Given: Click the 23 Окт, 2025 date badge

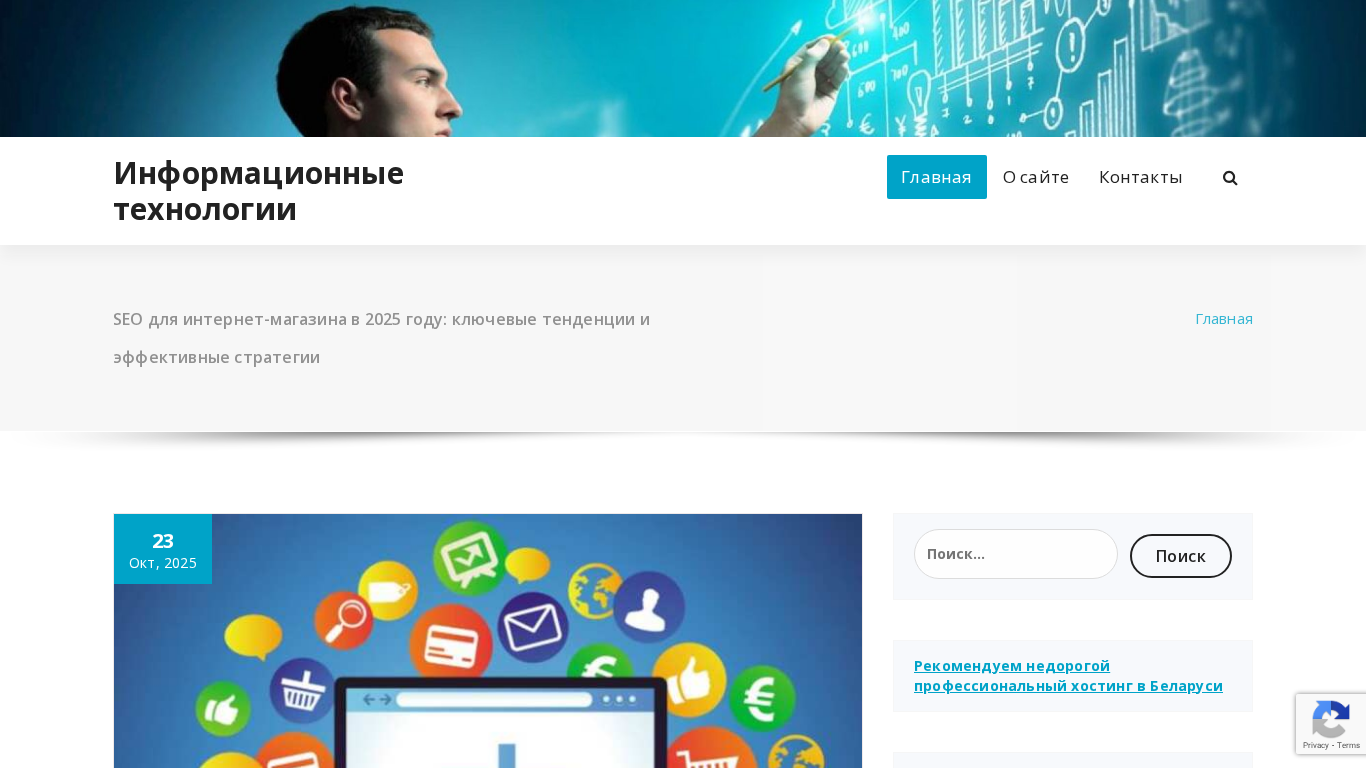Looking at the screenshot, I should 163,549.
